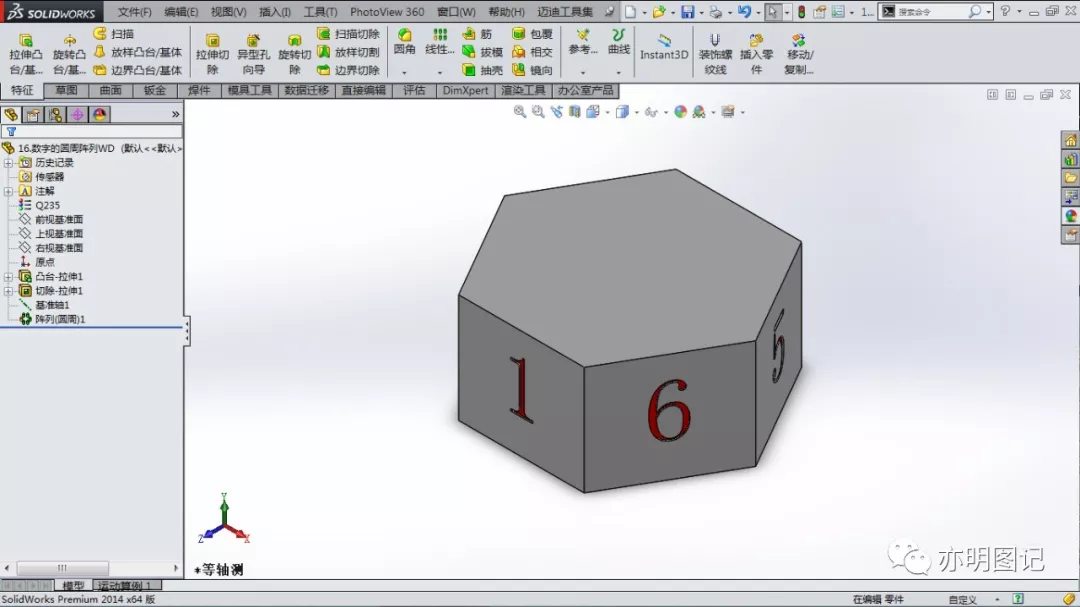1080x607 pixels.
Task: Select the Extruded Cut (拉伸切除) tool
Action: click(212, 53)
